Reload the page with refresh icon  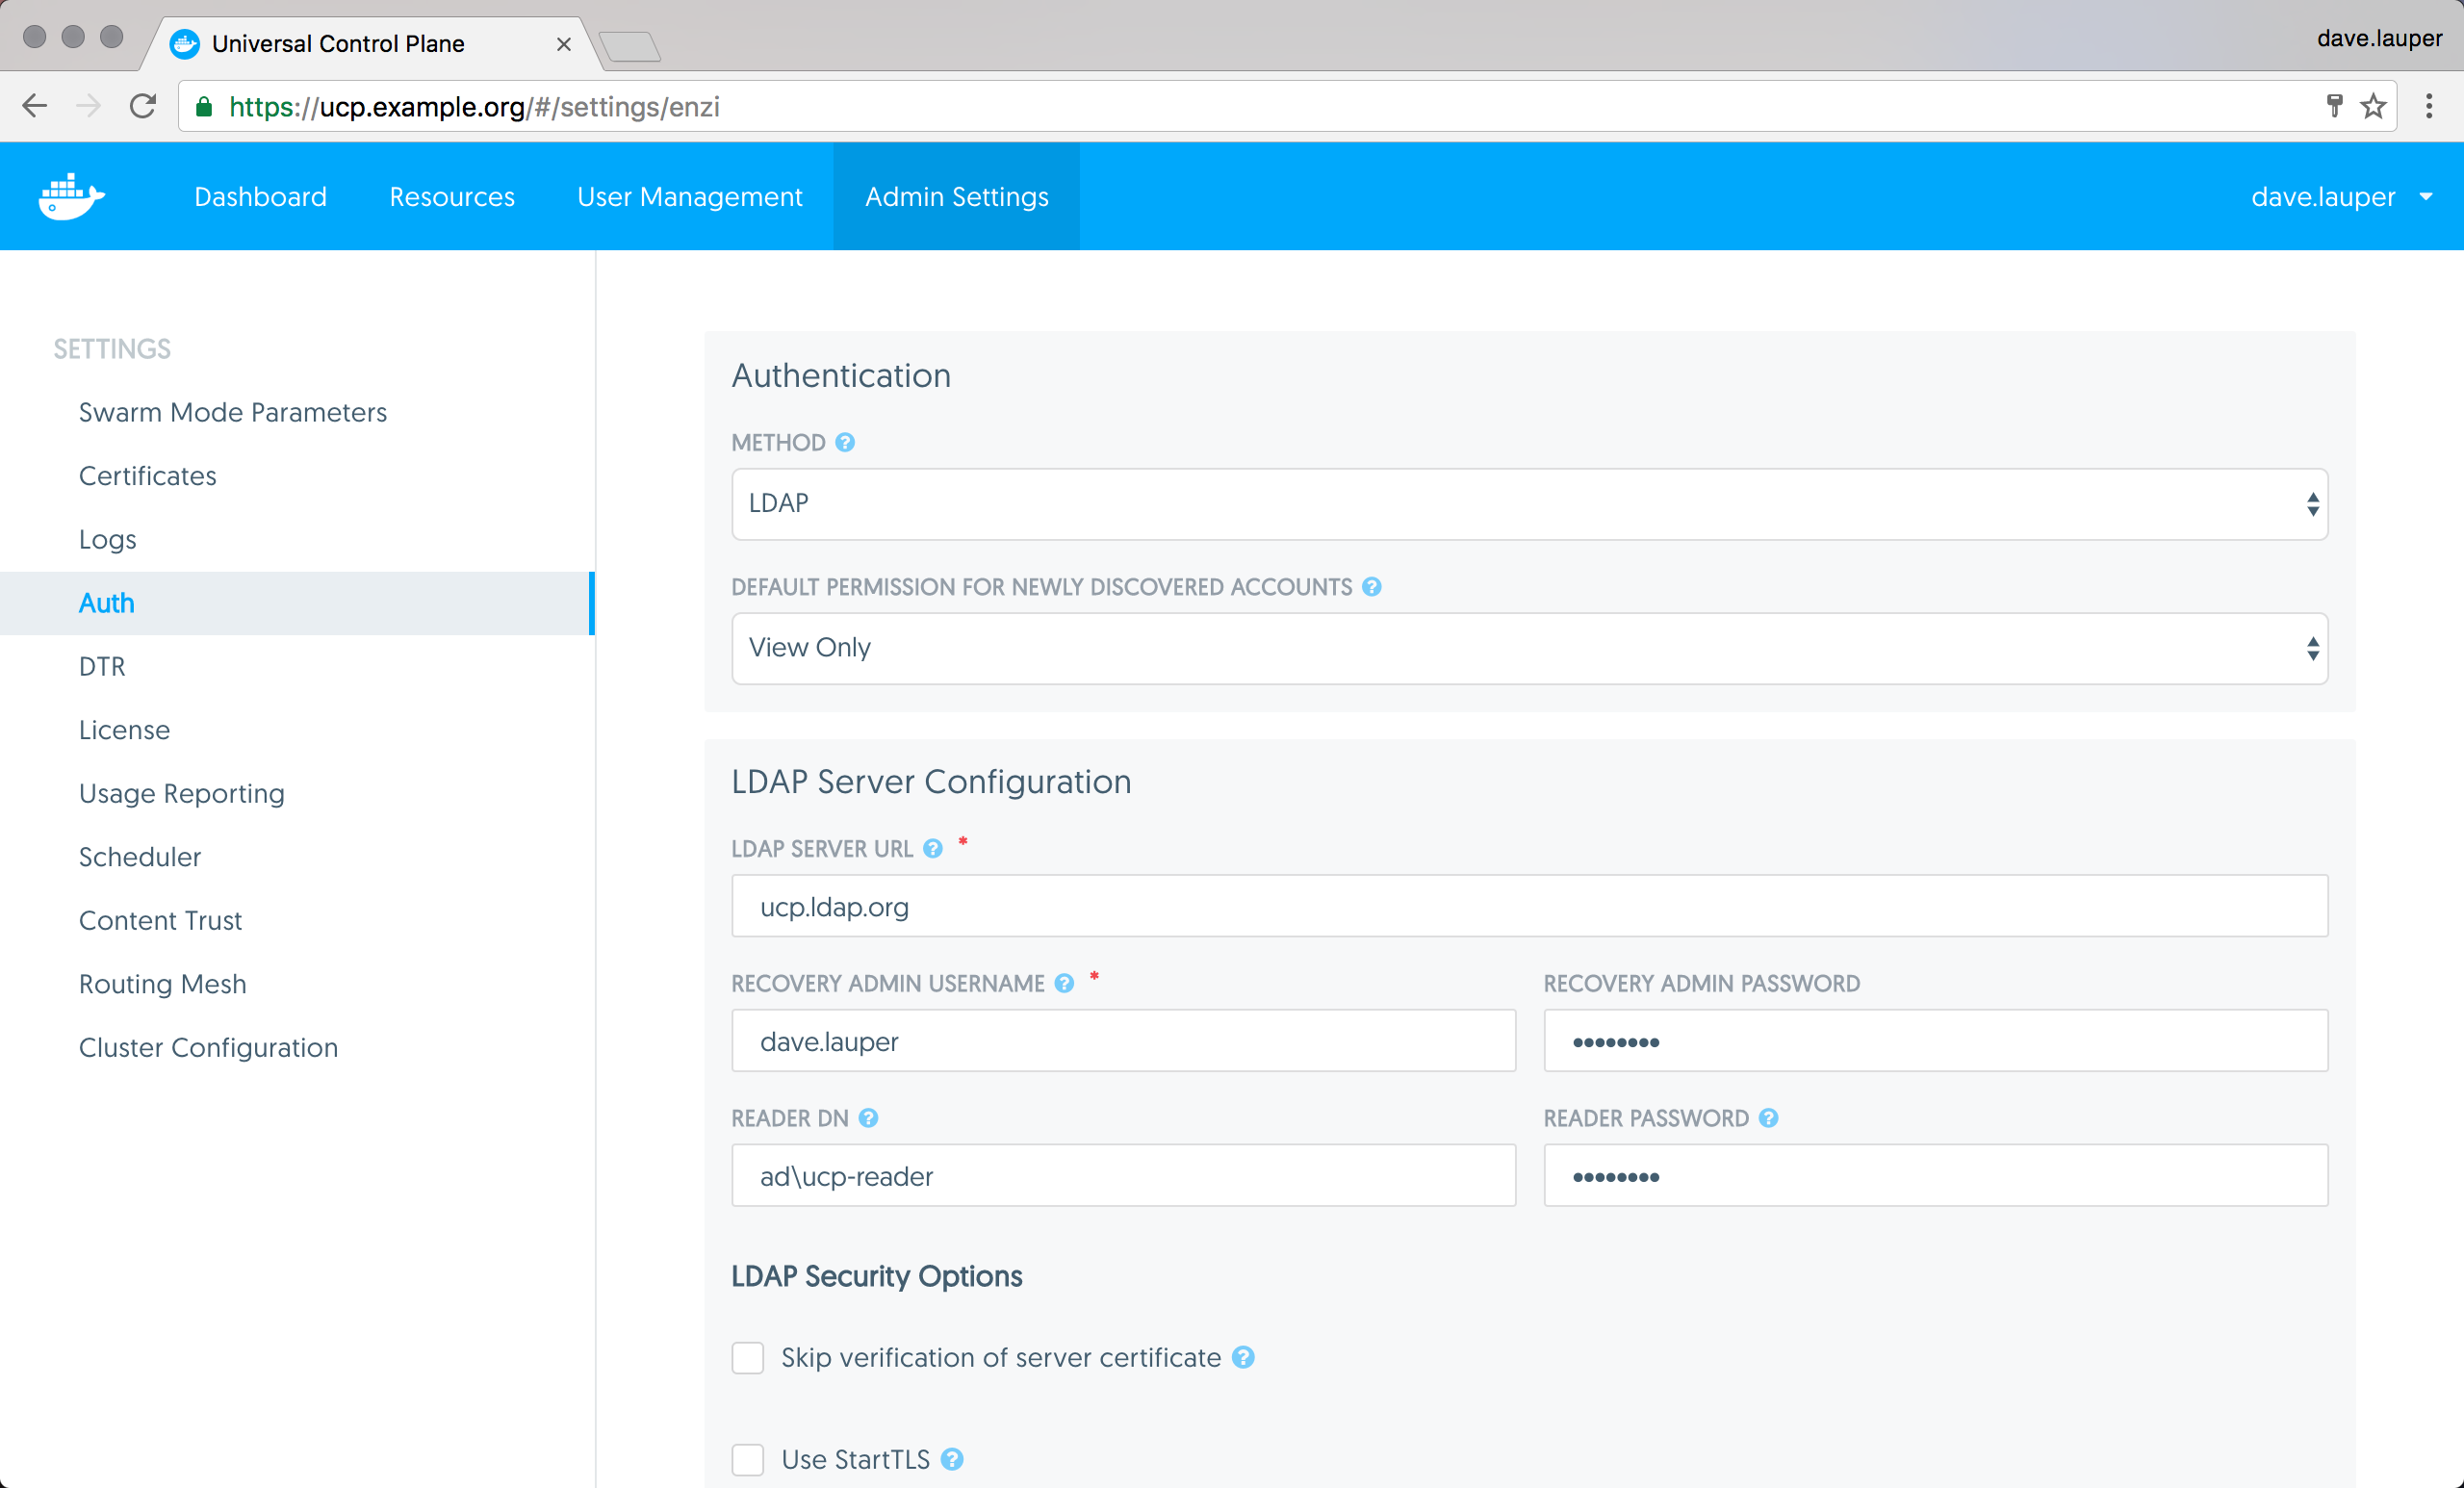pos(143,106)
